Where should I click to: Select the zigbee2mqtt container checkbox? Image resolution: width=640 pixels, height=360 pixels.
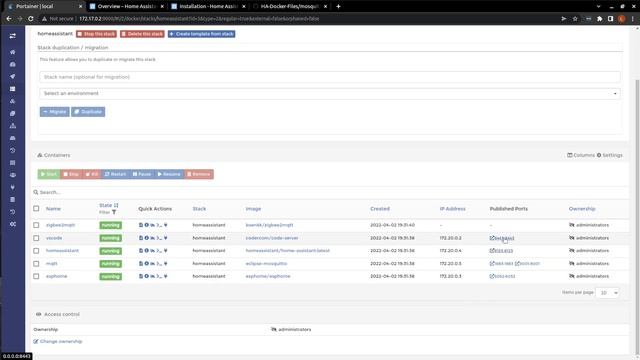tap(36, 225)
